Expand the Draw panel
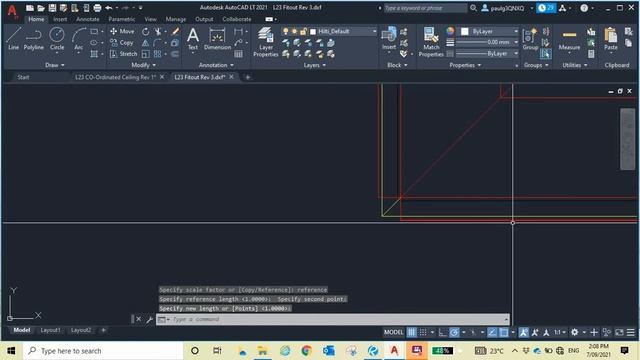The width and height of the screenshot is (640, 360). (55, 65)
